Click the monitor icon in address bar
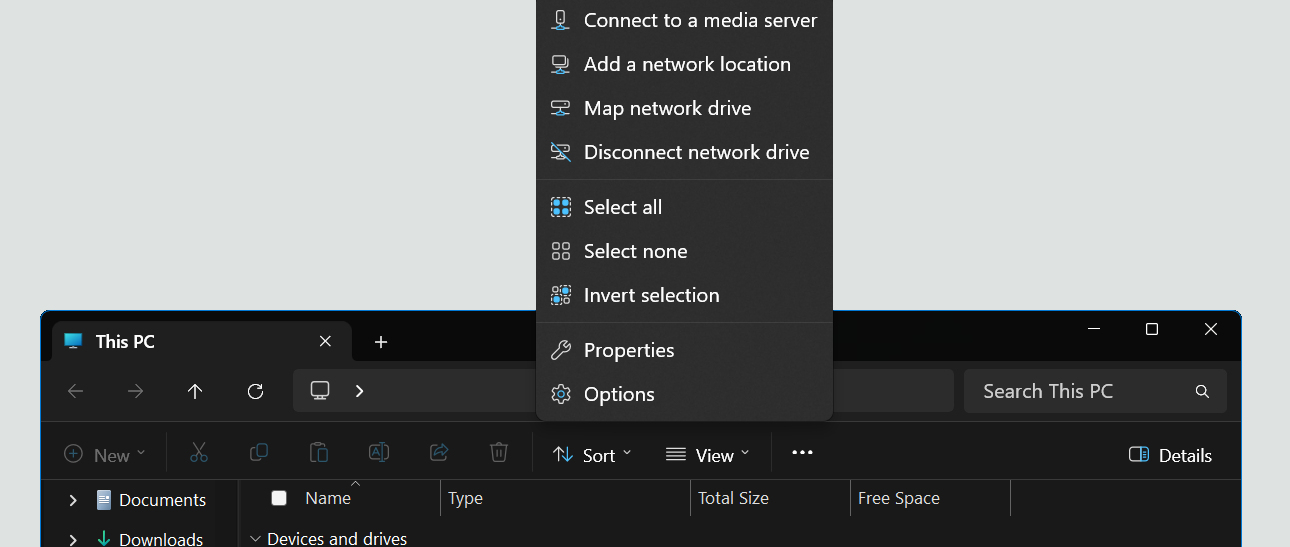 coord(320,391)
